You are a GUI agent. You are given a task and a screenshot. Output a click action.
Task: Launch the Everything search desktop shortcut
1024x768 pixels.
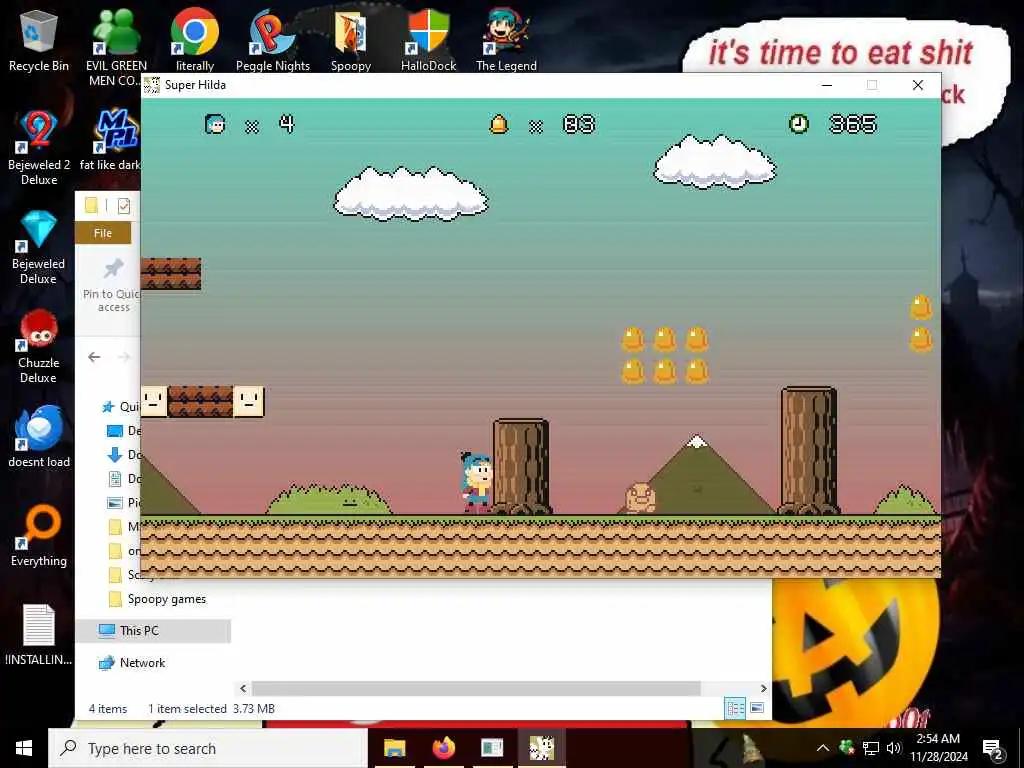[39, 536]
